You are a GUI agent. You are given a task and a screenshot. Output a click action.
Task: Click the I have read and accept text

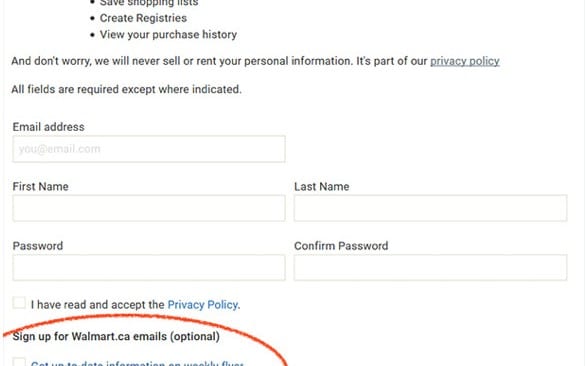98,305
